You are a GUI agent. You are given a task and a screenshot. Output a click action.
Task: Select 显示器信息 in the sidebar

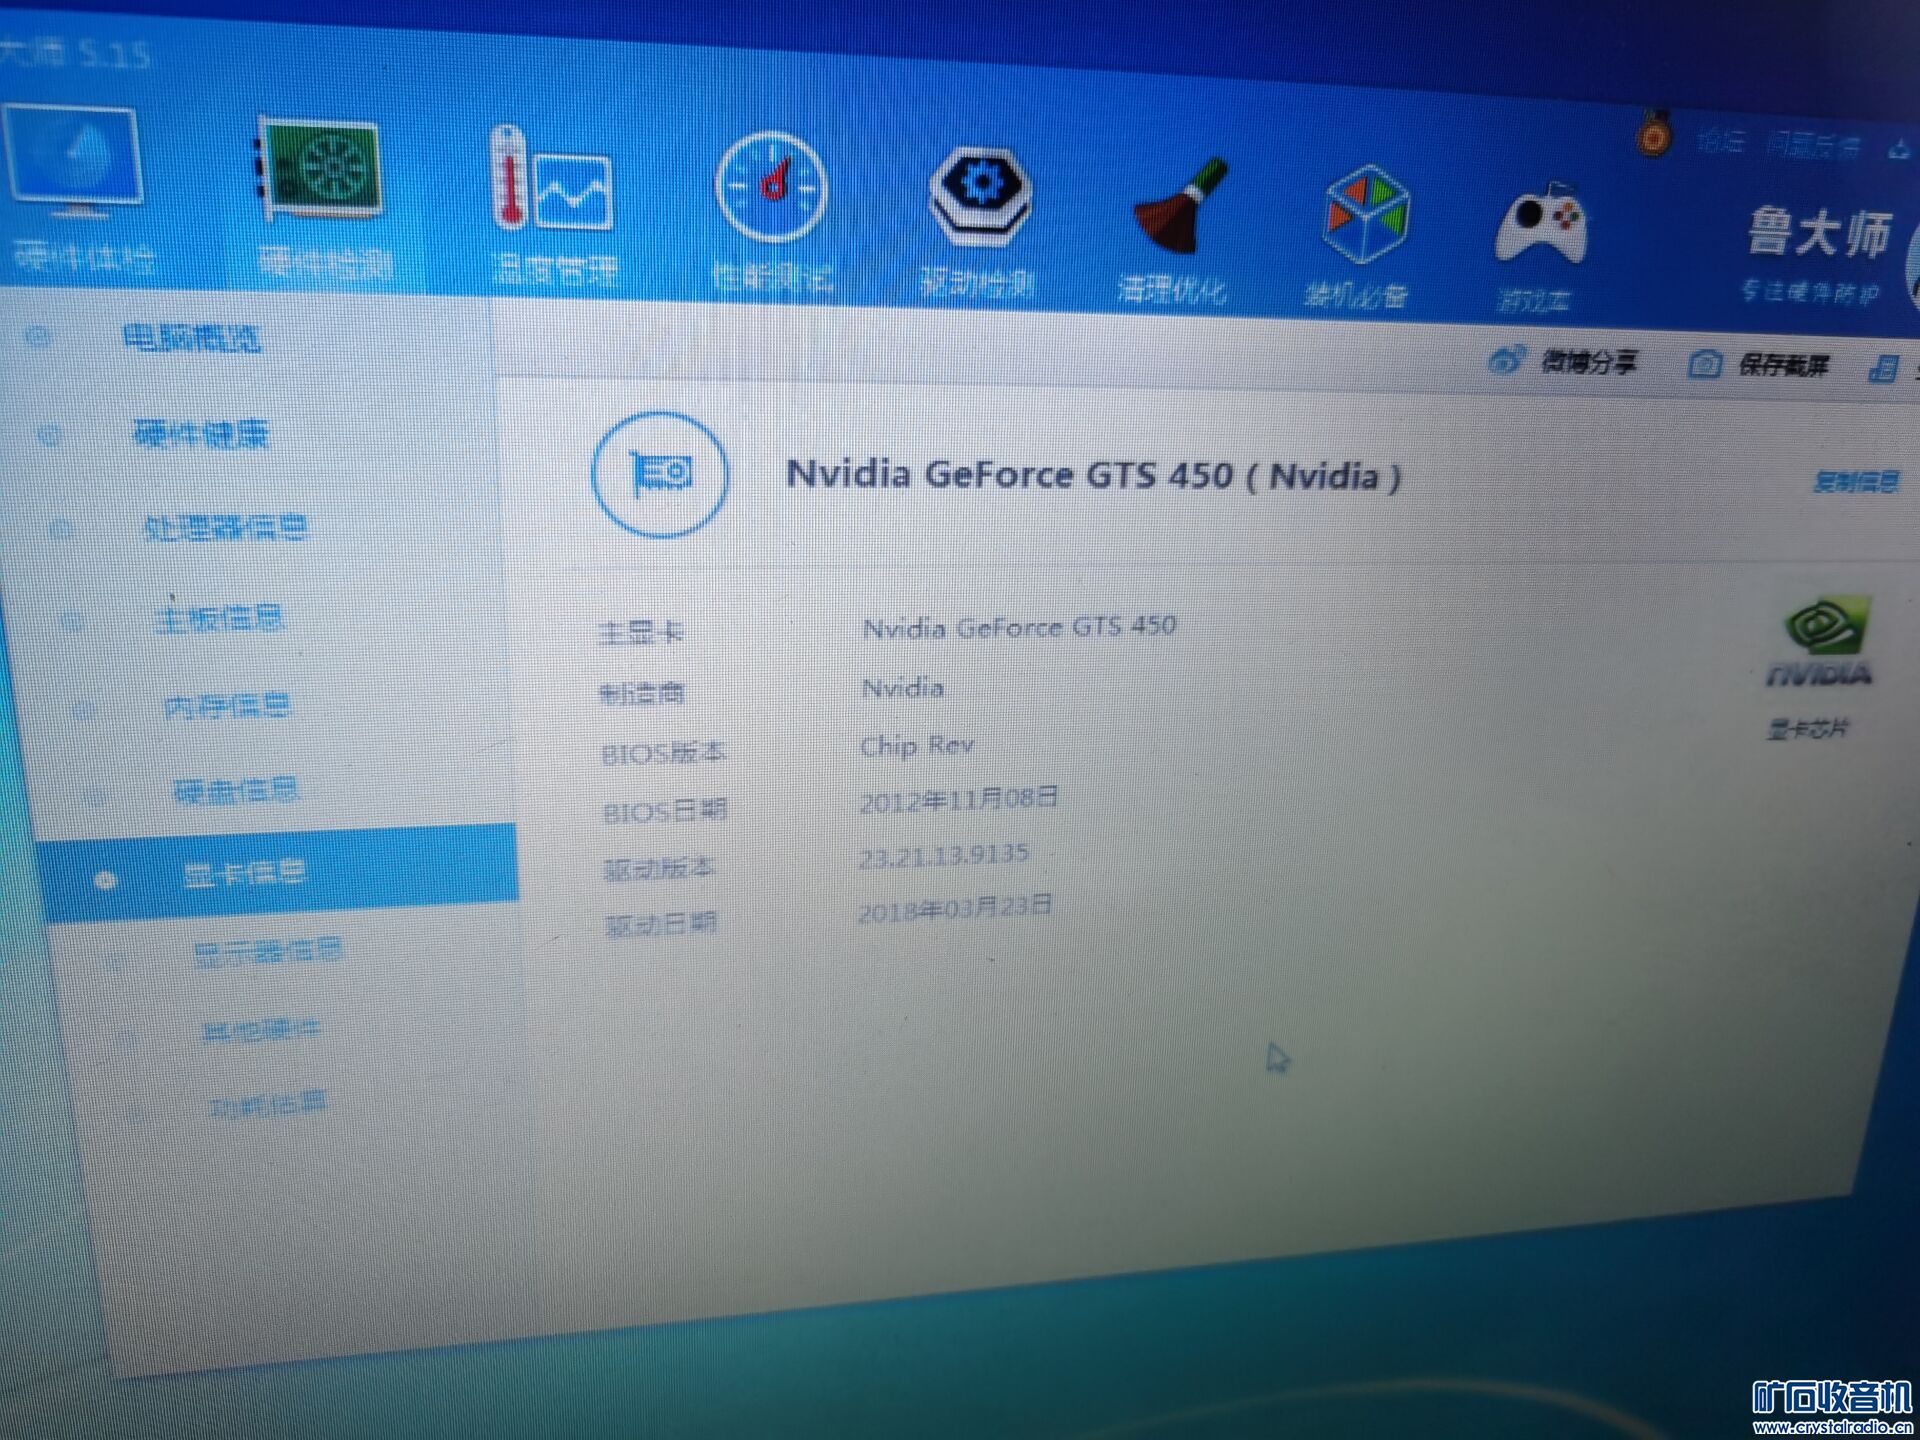267,951
